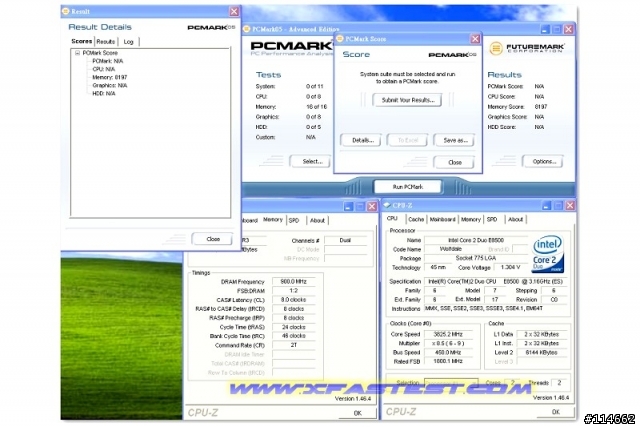640x427 pixels.
Task: Click the Save as button
Action: click(454, 140)
